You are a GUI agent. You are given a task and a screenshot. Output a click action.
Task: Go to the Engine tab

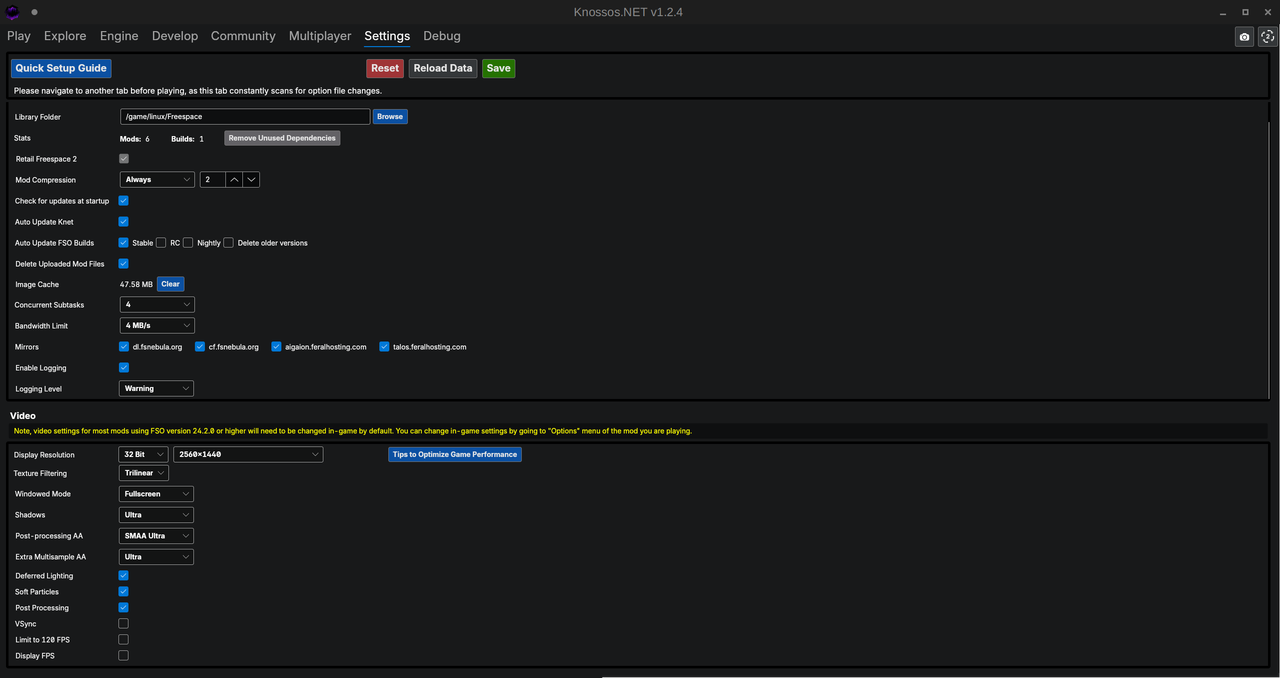[119, 36]
